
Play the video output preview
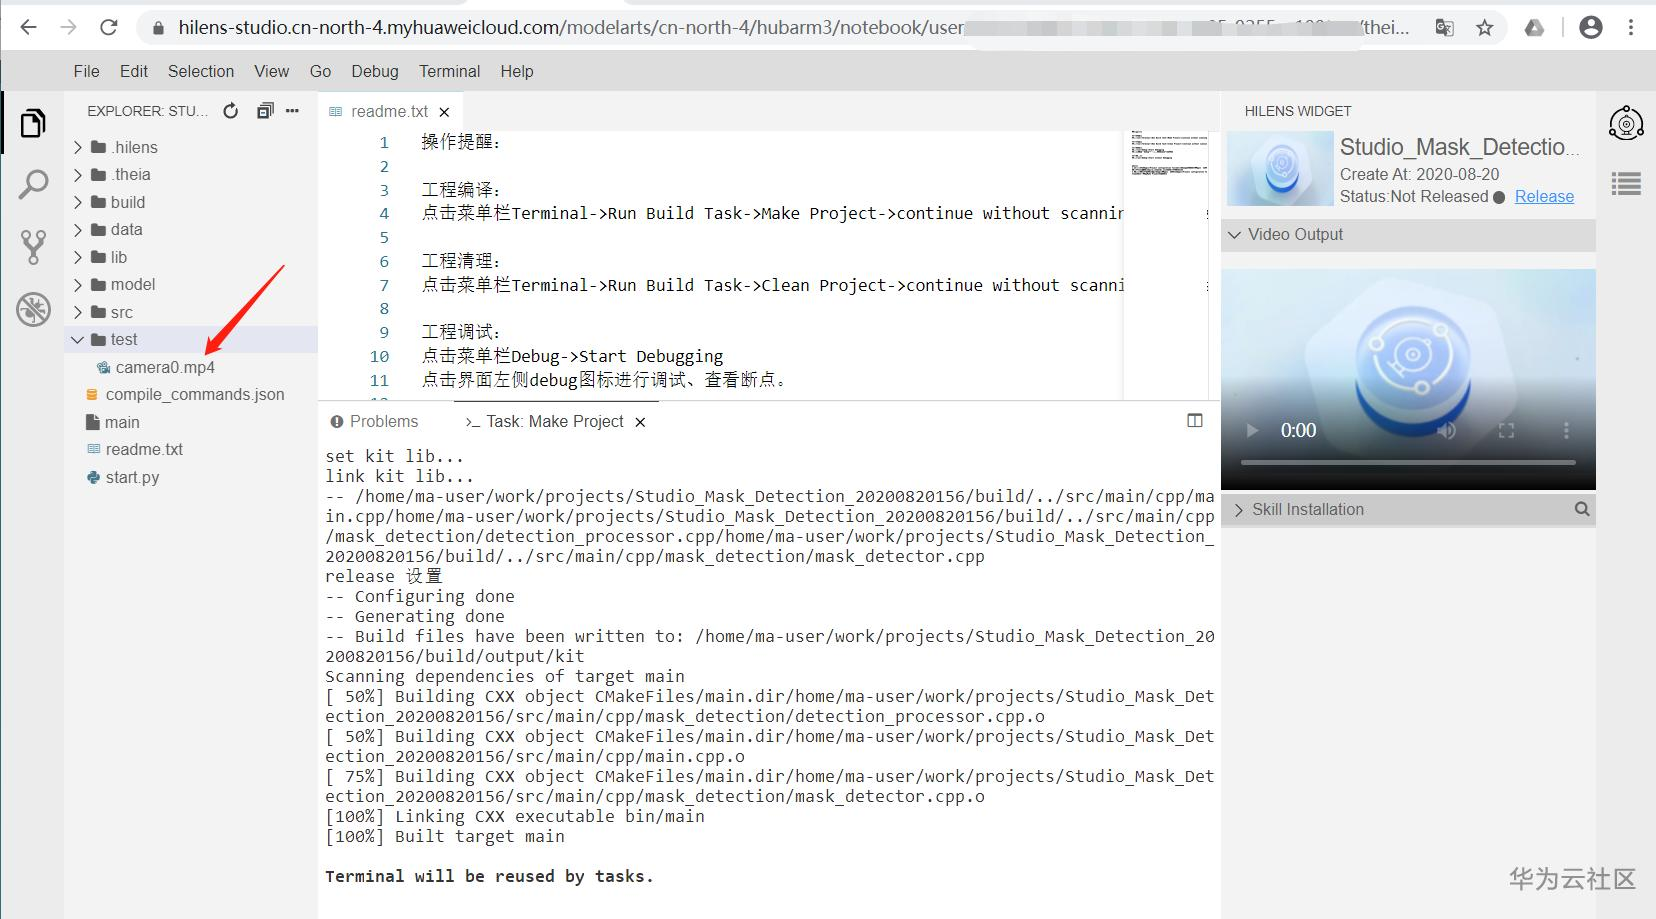point(1251,430)
